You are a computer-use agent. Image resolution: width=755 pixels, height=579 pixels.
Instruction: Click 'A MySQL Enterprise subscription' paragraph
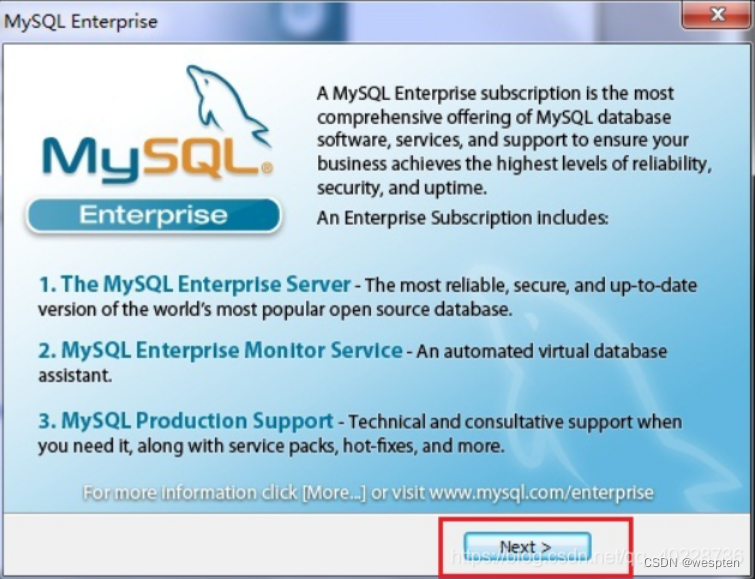[514, 140]
